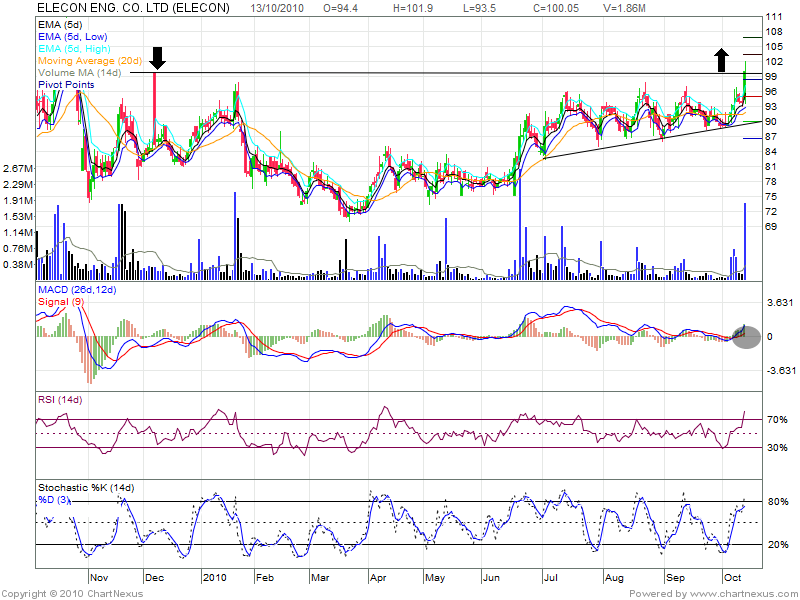Viewport: 800px width, 600px height.
Task: Click the 2010 label on the time axis
Action: (216, 577)
